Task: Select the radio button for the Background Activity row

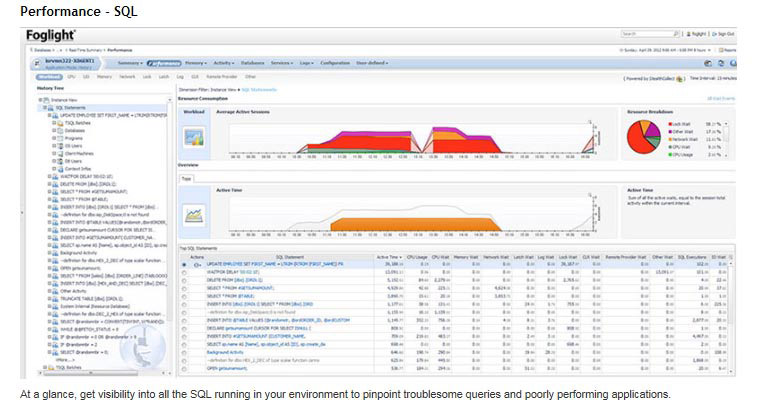Action: 184,353
